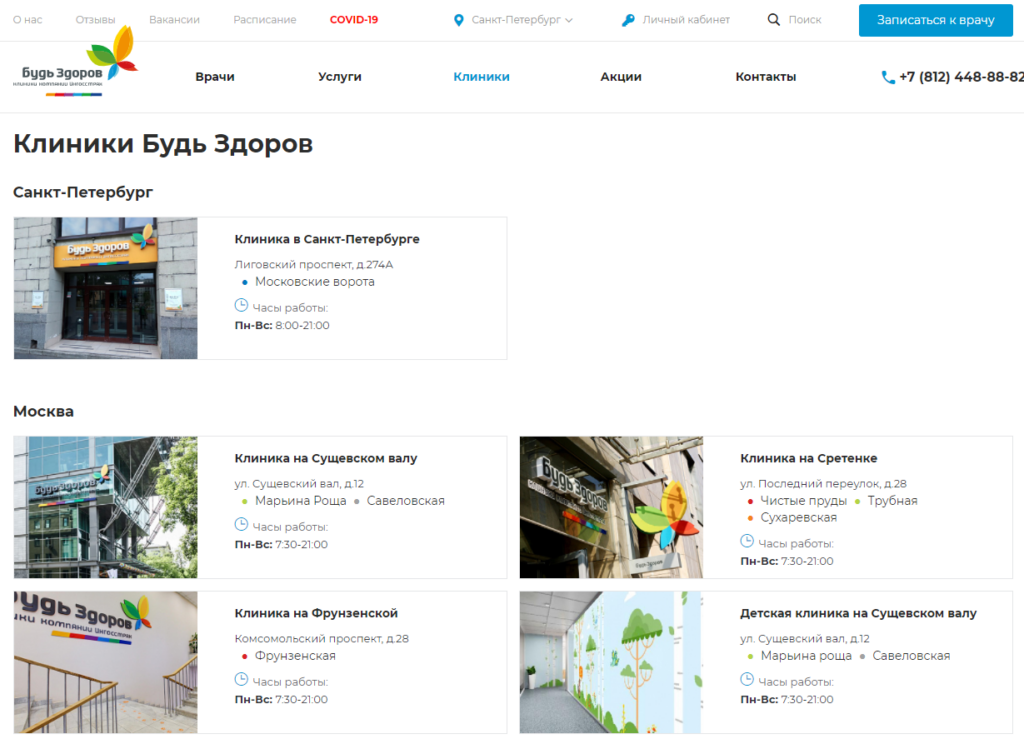Open Saint Petersburg clinic entrance photo
Viewport: 1024px width, 739px height.
[x=106, y=288]
